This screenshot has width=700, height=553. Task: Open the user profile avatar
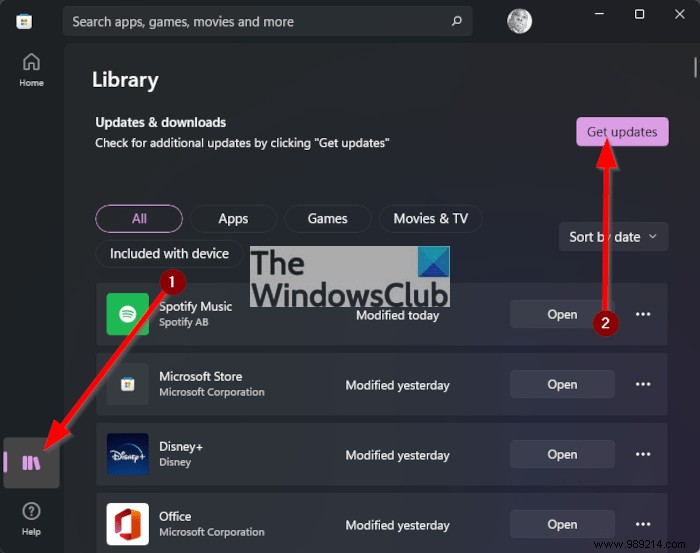tap(519, 21)
